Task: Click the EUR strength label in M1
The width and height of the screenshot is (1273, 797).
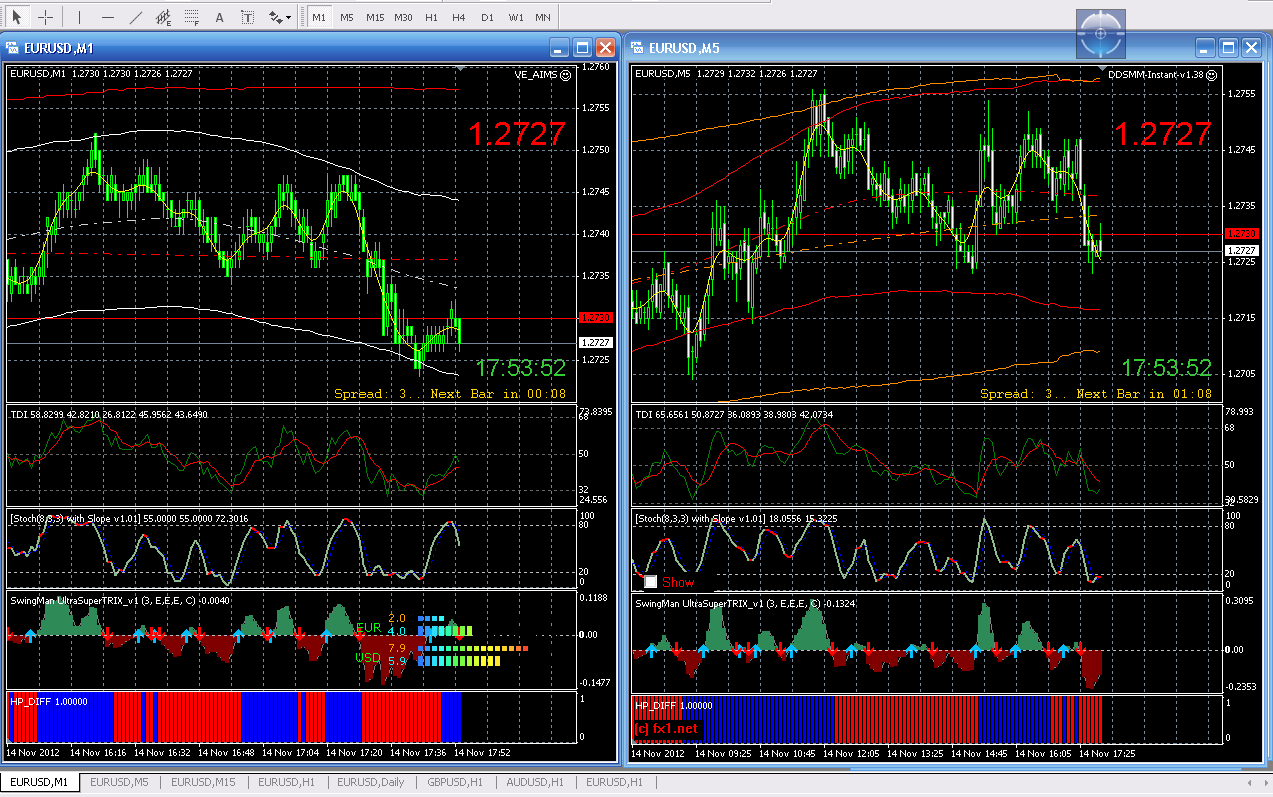Action: 367,629
